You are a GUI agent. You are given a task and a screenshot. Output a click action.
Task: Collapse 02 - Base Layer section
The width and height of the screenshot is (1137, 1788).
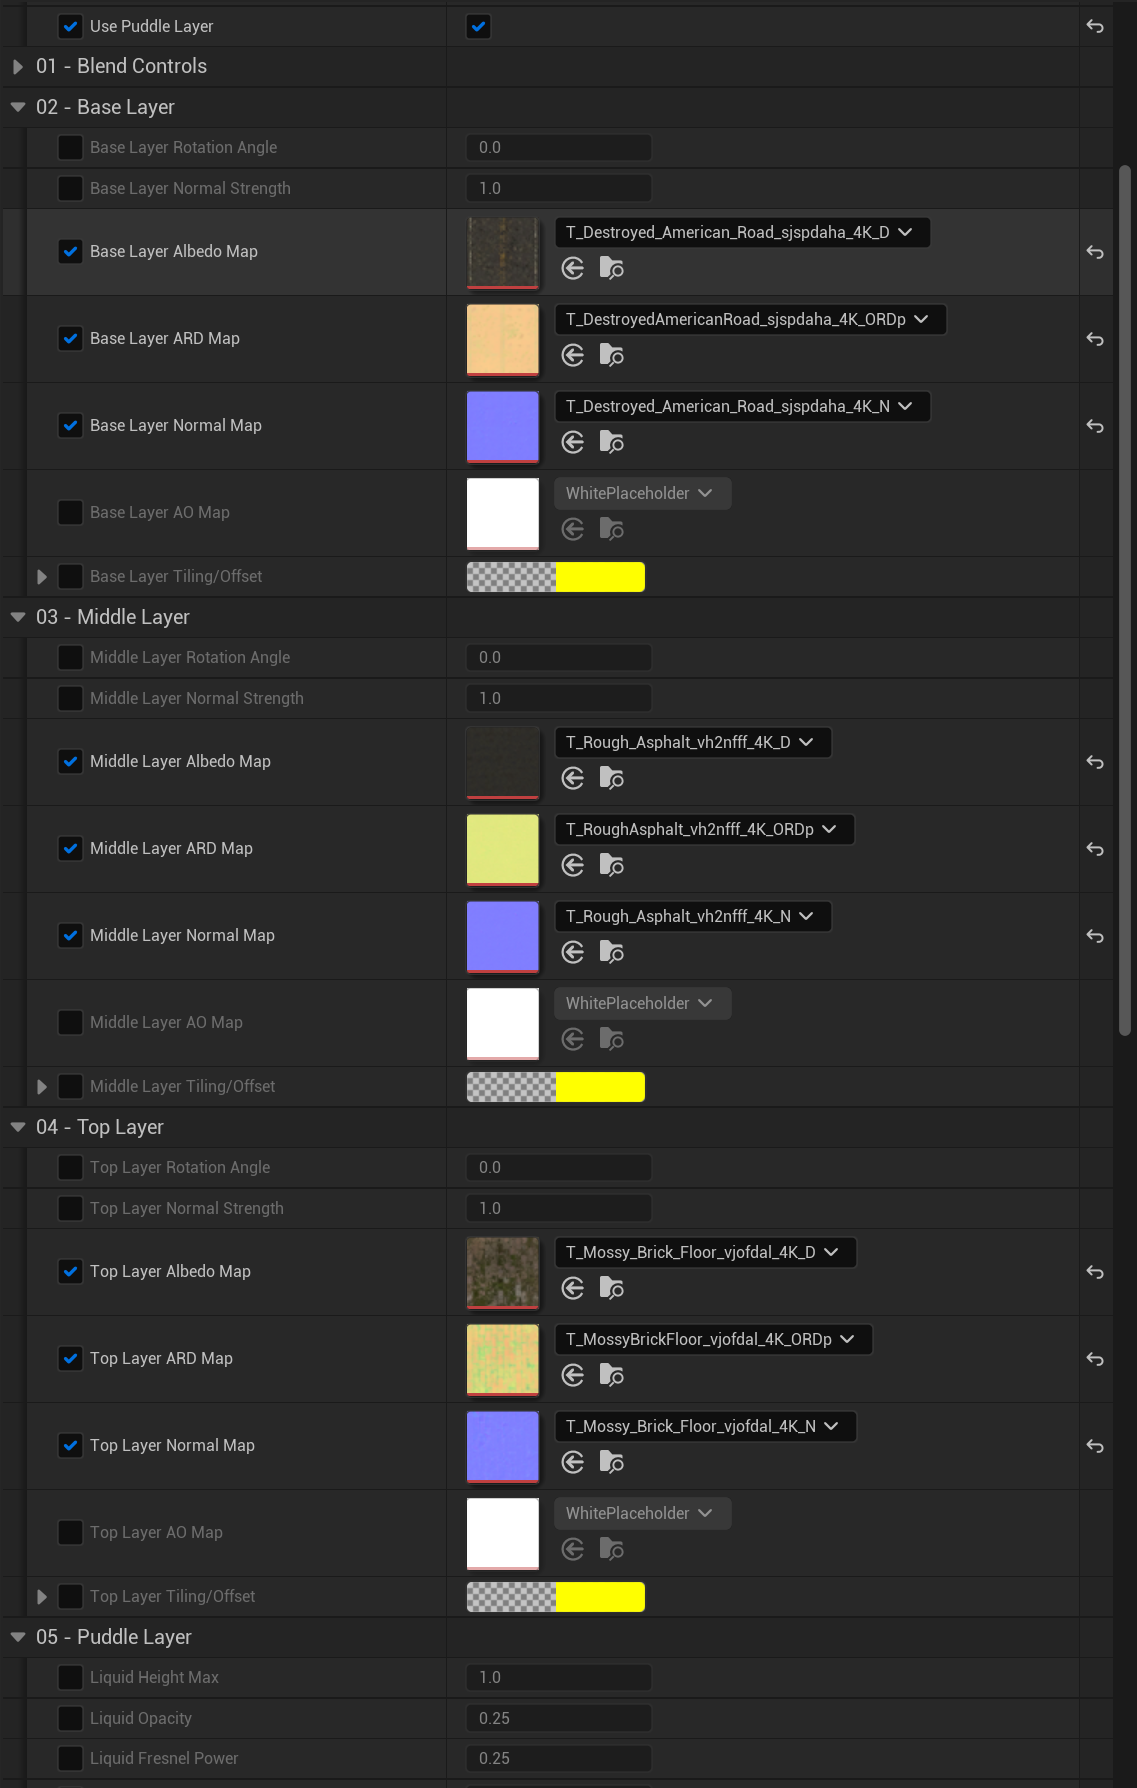coord(18,107)
